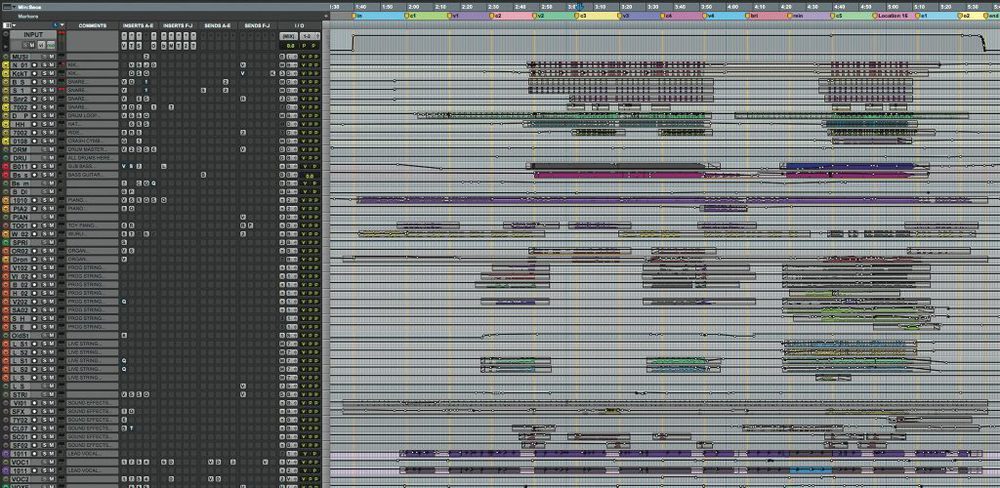Viewport: 1000px width, 488px height.
Task: Click the INPUT track name button
Action: pos(33,34)
